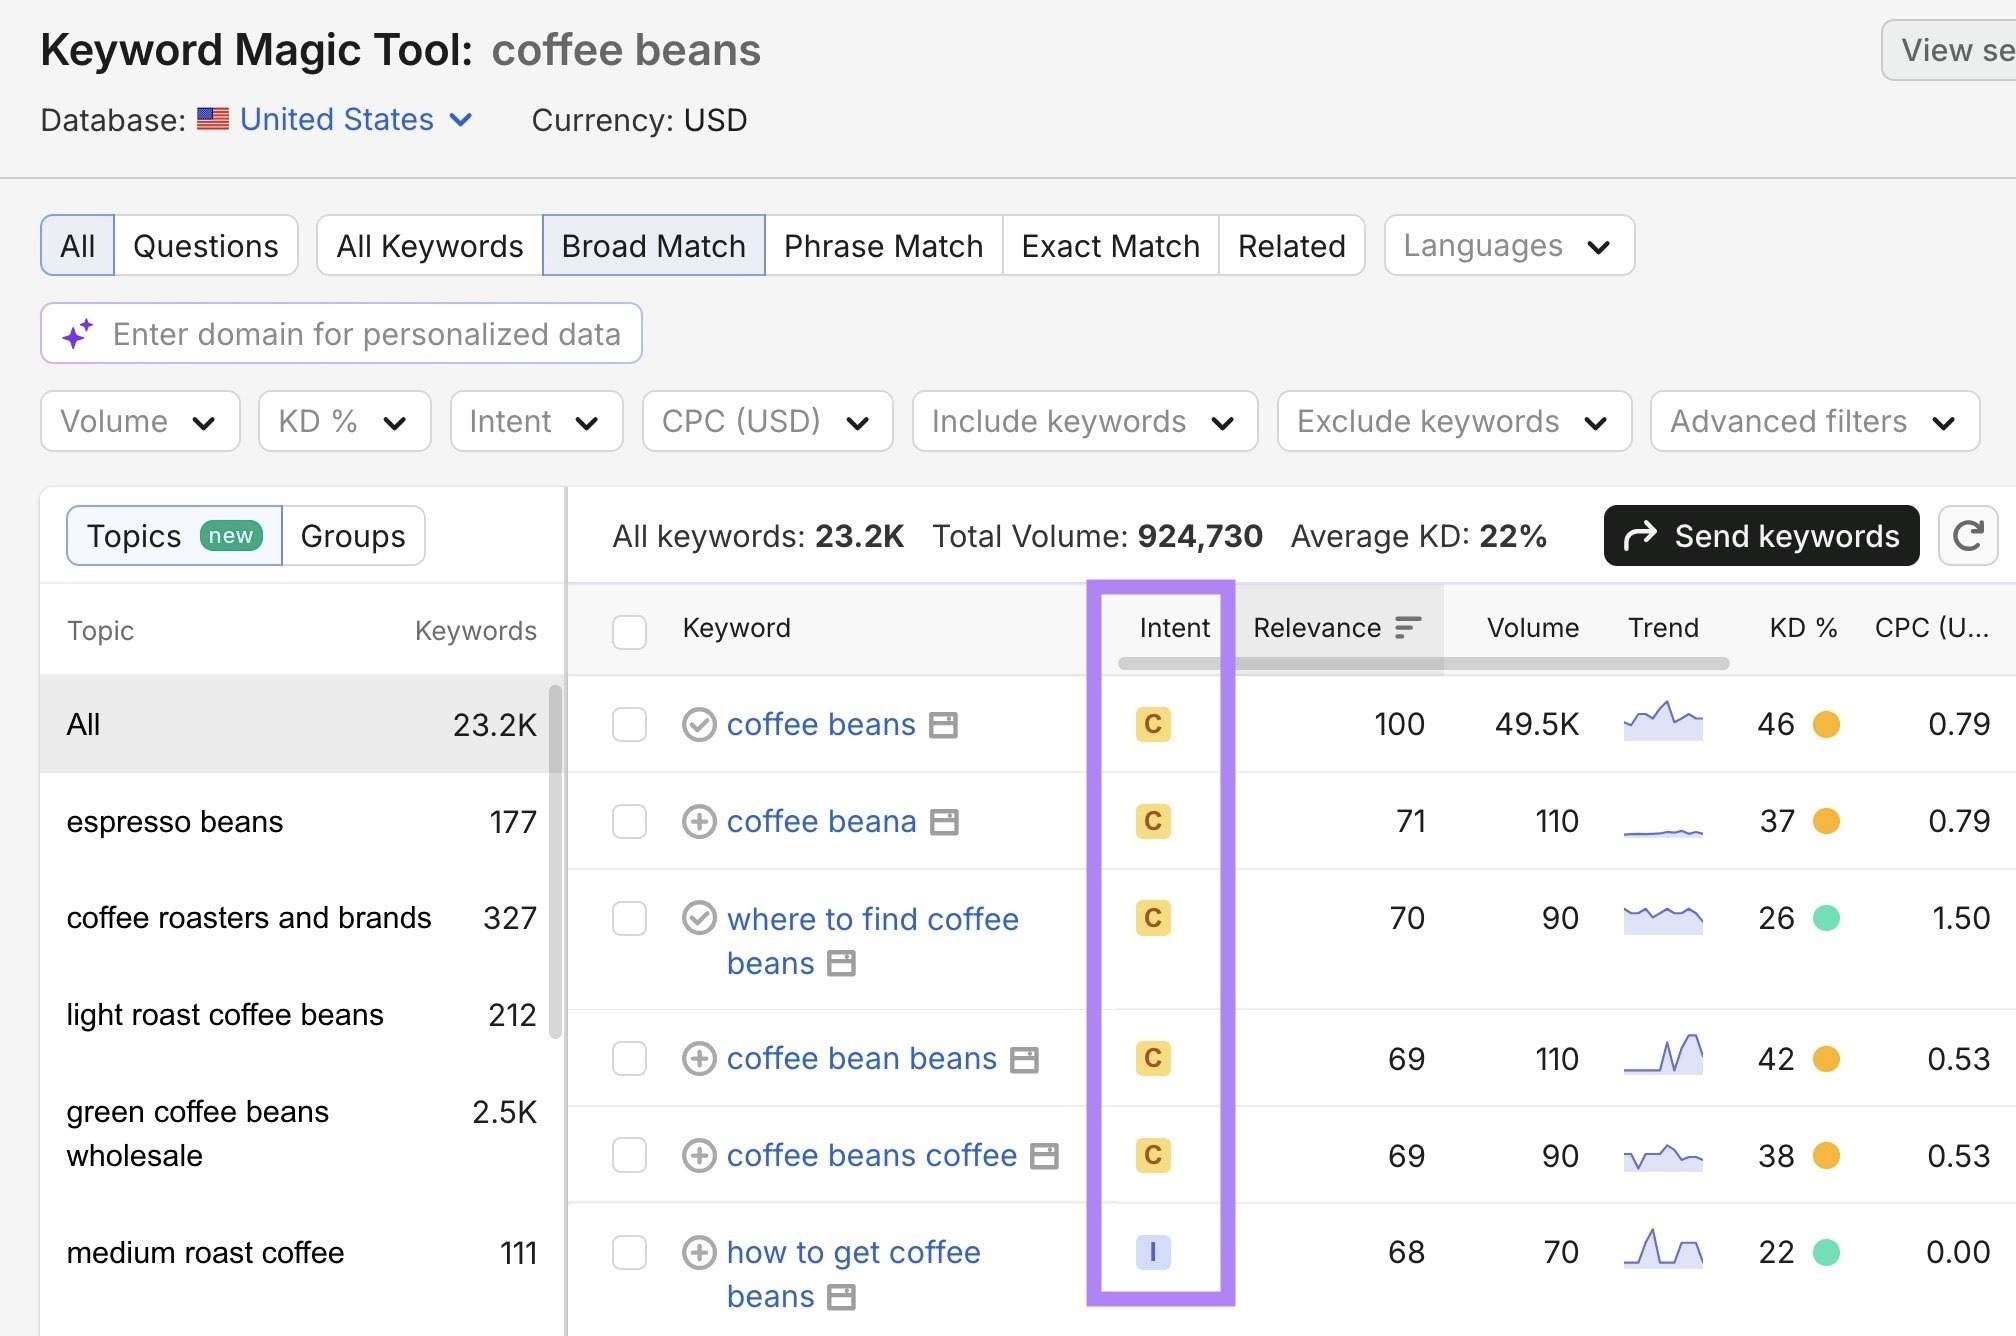Switch to the Questions tab
This screenshot has height=1336, width=2016.
click(x=206, y=245)
